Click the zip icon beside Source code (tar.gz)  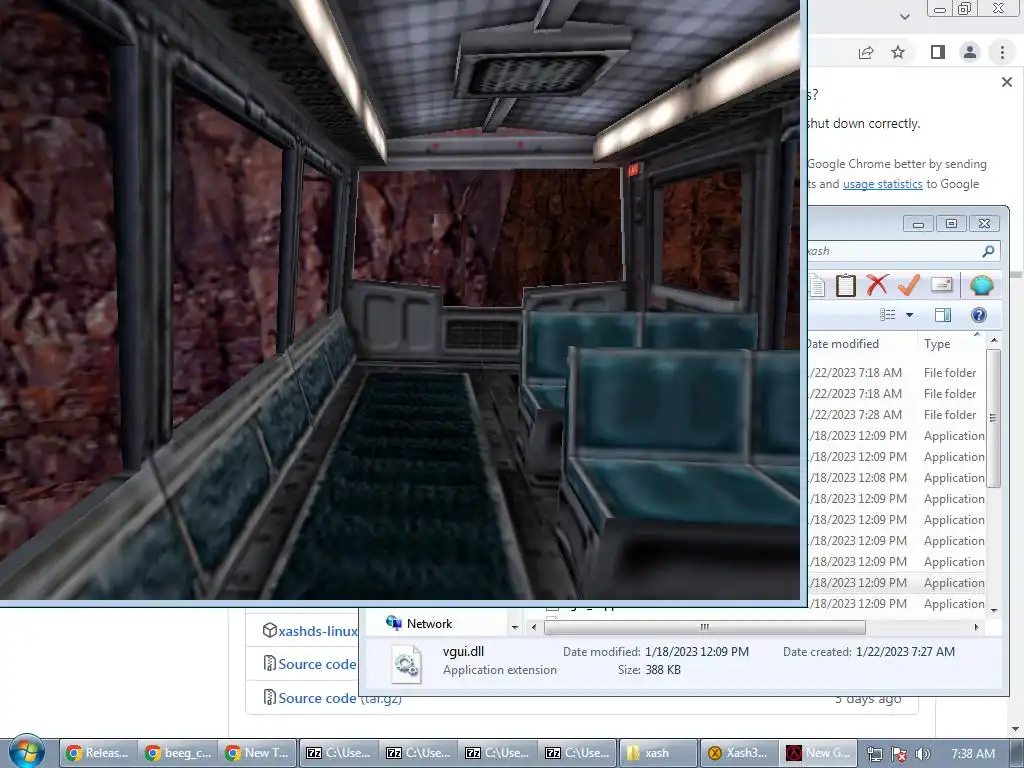tap(270, 697)
